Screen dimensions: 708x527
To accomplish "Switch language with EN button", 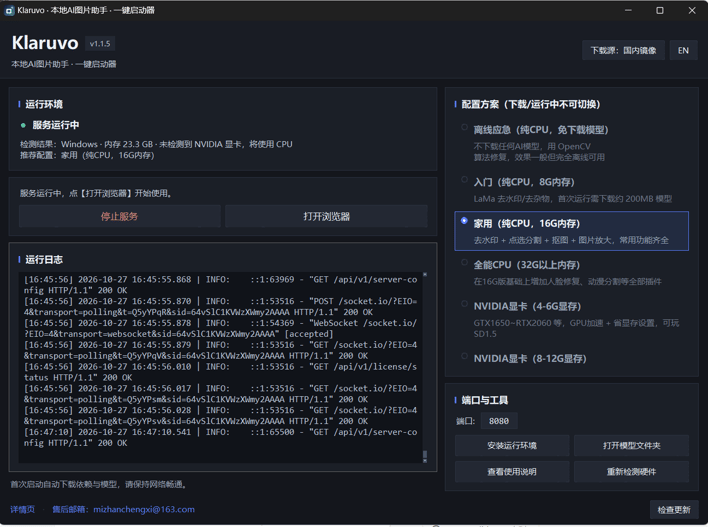I will tap(683, 51).
